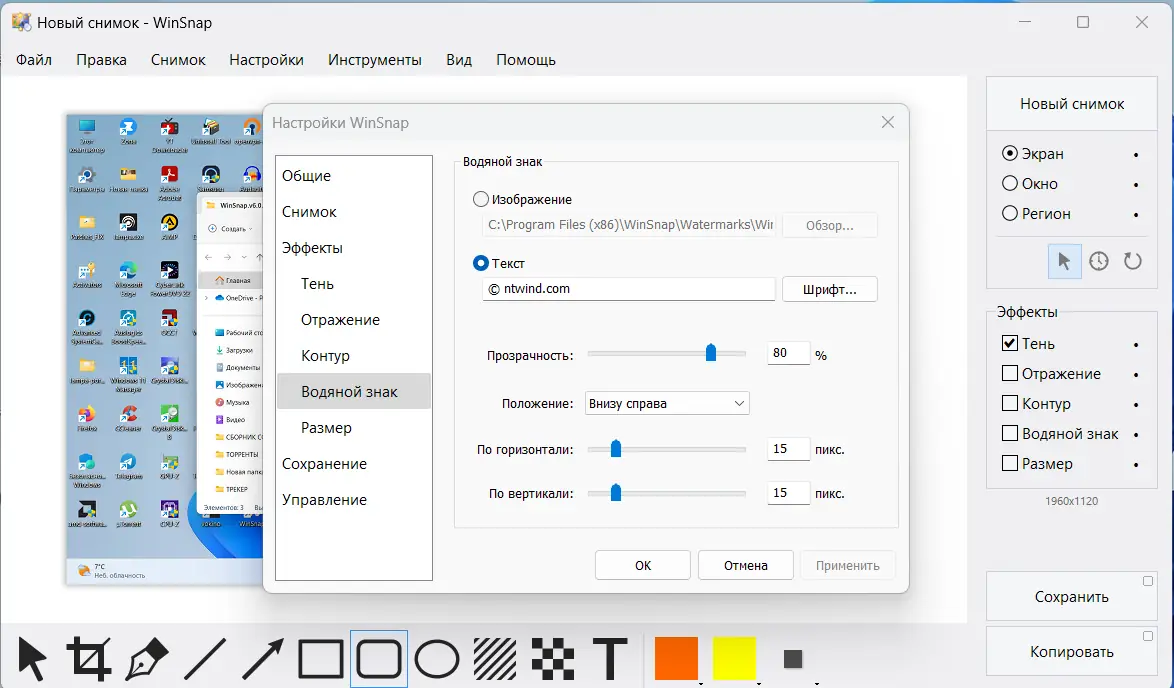Viewport: 1174px width, 688px height.
Task: Select the Arrow line tool
Action: [263, 659]
